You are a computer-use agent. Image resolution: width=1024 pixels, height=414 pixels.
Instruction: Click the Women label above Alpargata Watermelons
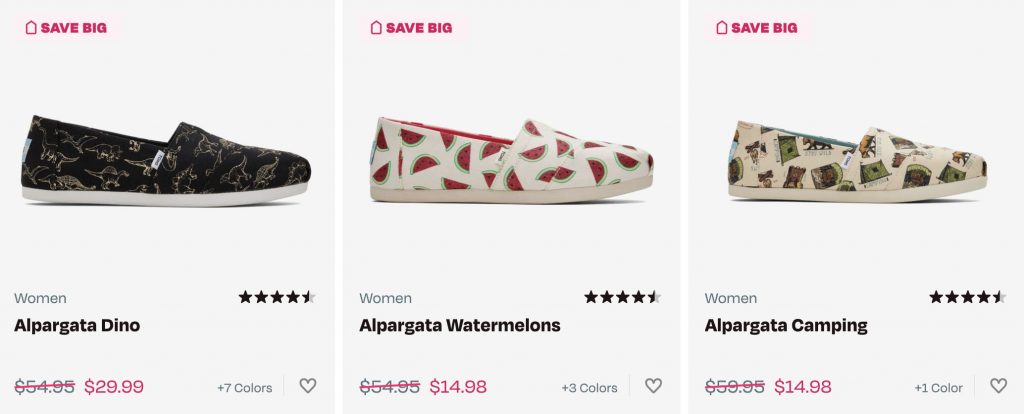point(385,298)
